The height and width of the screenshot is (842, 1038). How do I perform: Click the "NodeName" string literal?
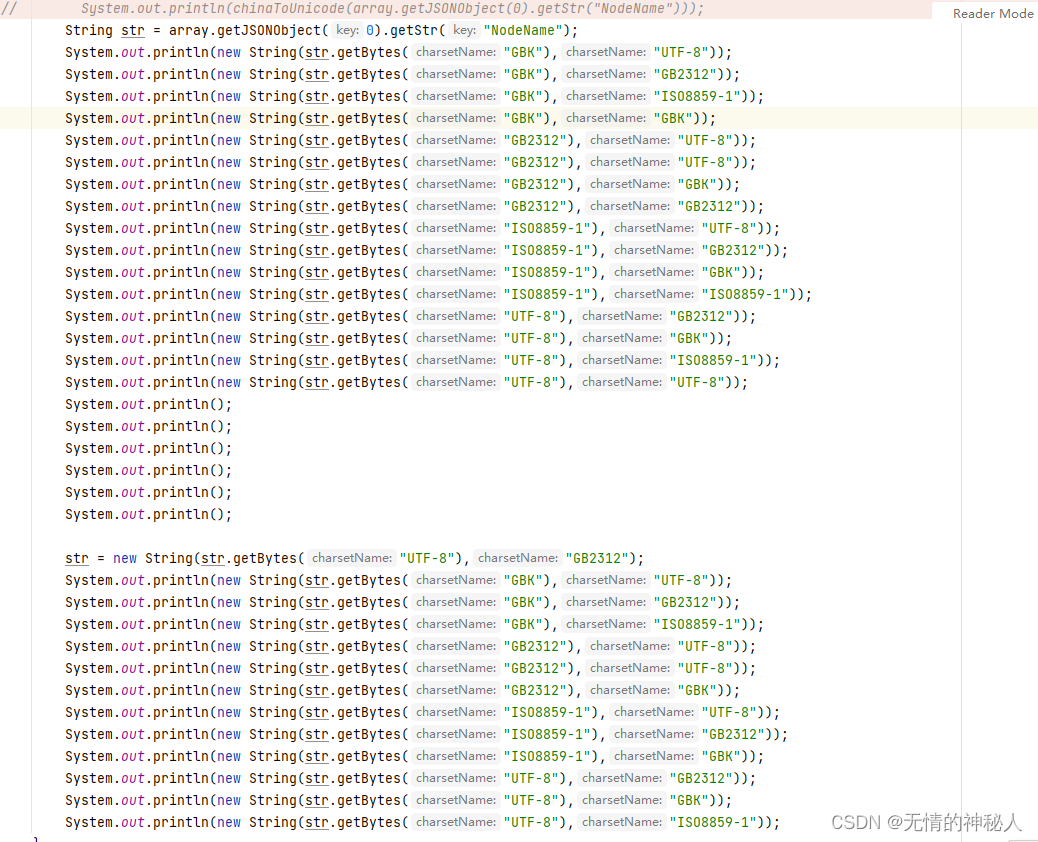click(x=524, y=30)
